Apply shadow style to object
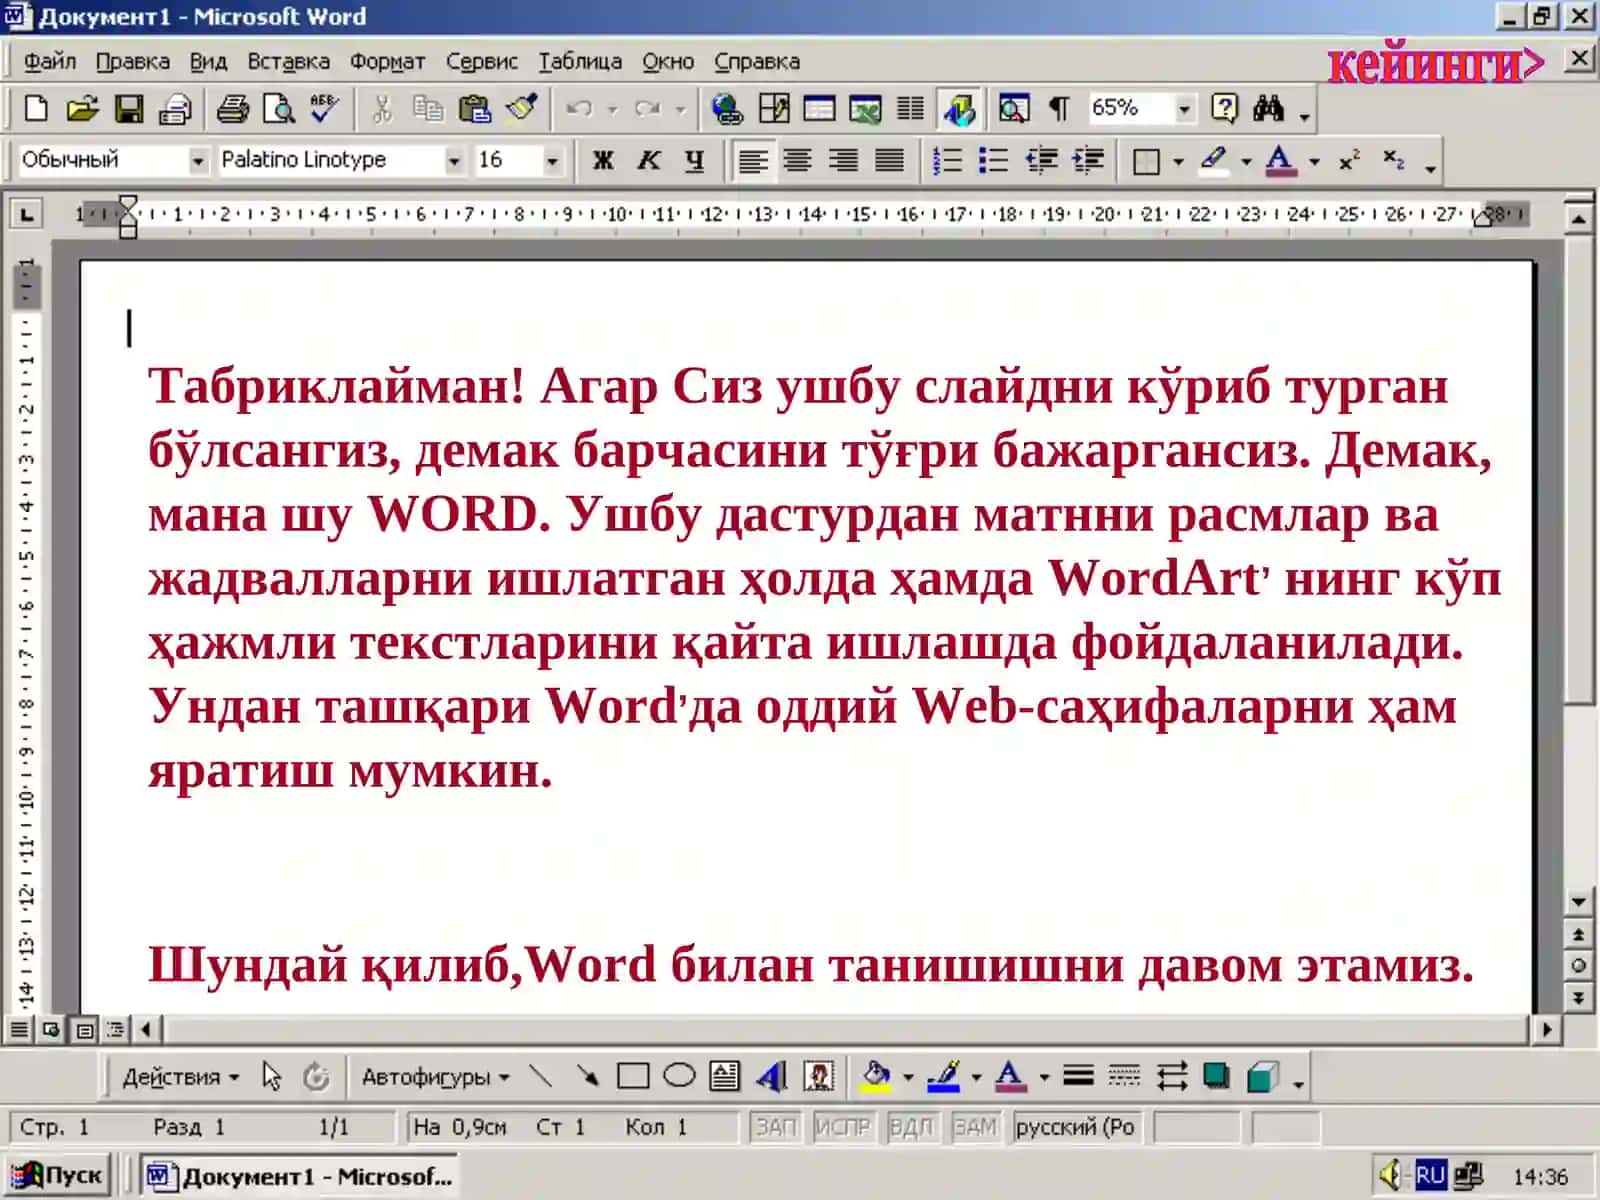This screenshot has height=1200, width=1600. [1217, 1076]
